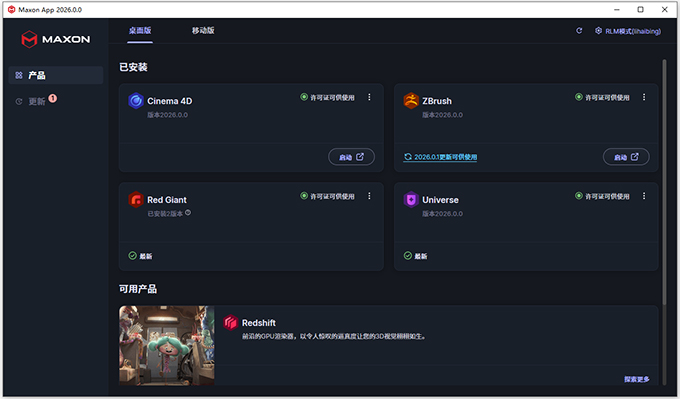Viewport: 680px width, 399px height.
Task: Open ZBrush three-dot options menu
Action: pyautogui.click(x=644, y=97)
